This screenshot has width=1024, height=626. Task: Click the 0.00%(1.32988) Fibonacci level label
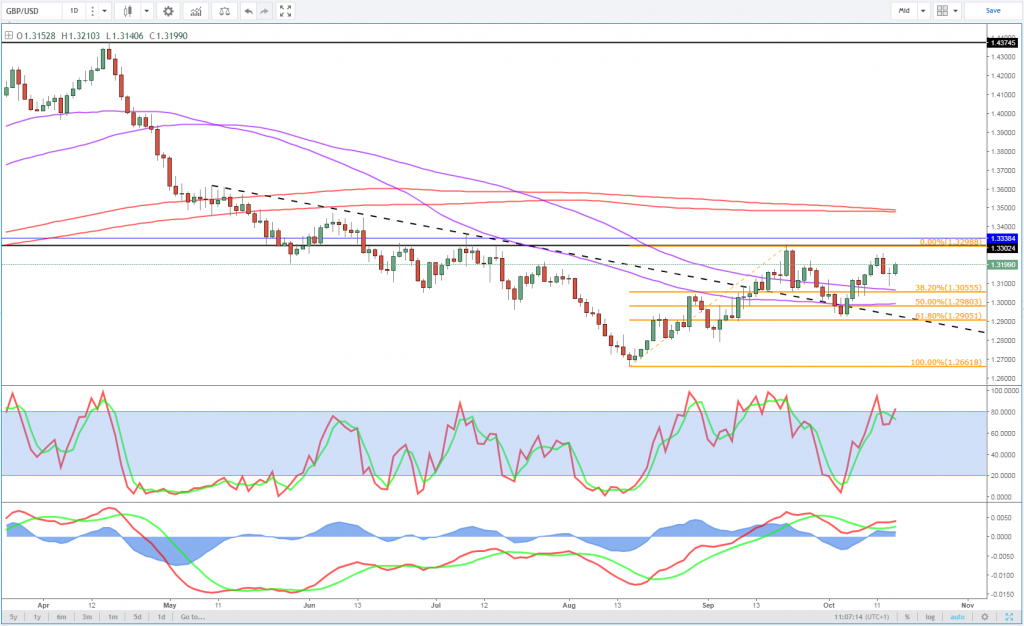951,242
